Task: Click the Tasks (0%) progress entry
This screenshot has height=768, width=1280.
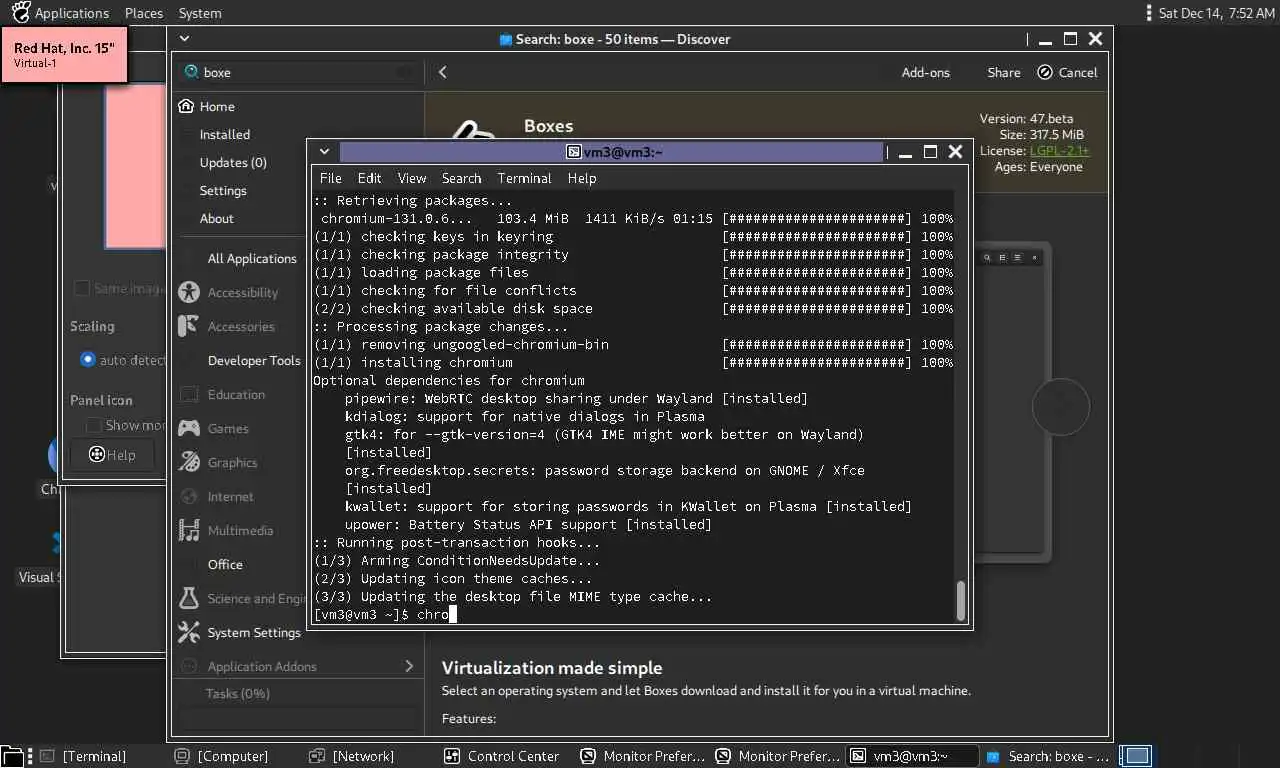Action: click(238, 693)
